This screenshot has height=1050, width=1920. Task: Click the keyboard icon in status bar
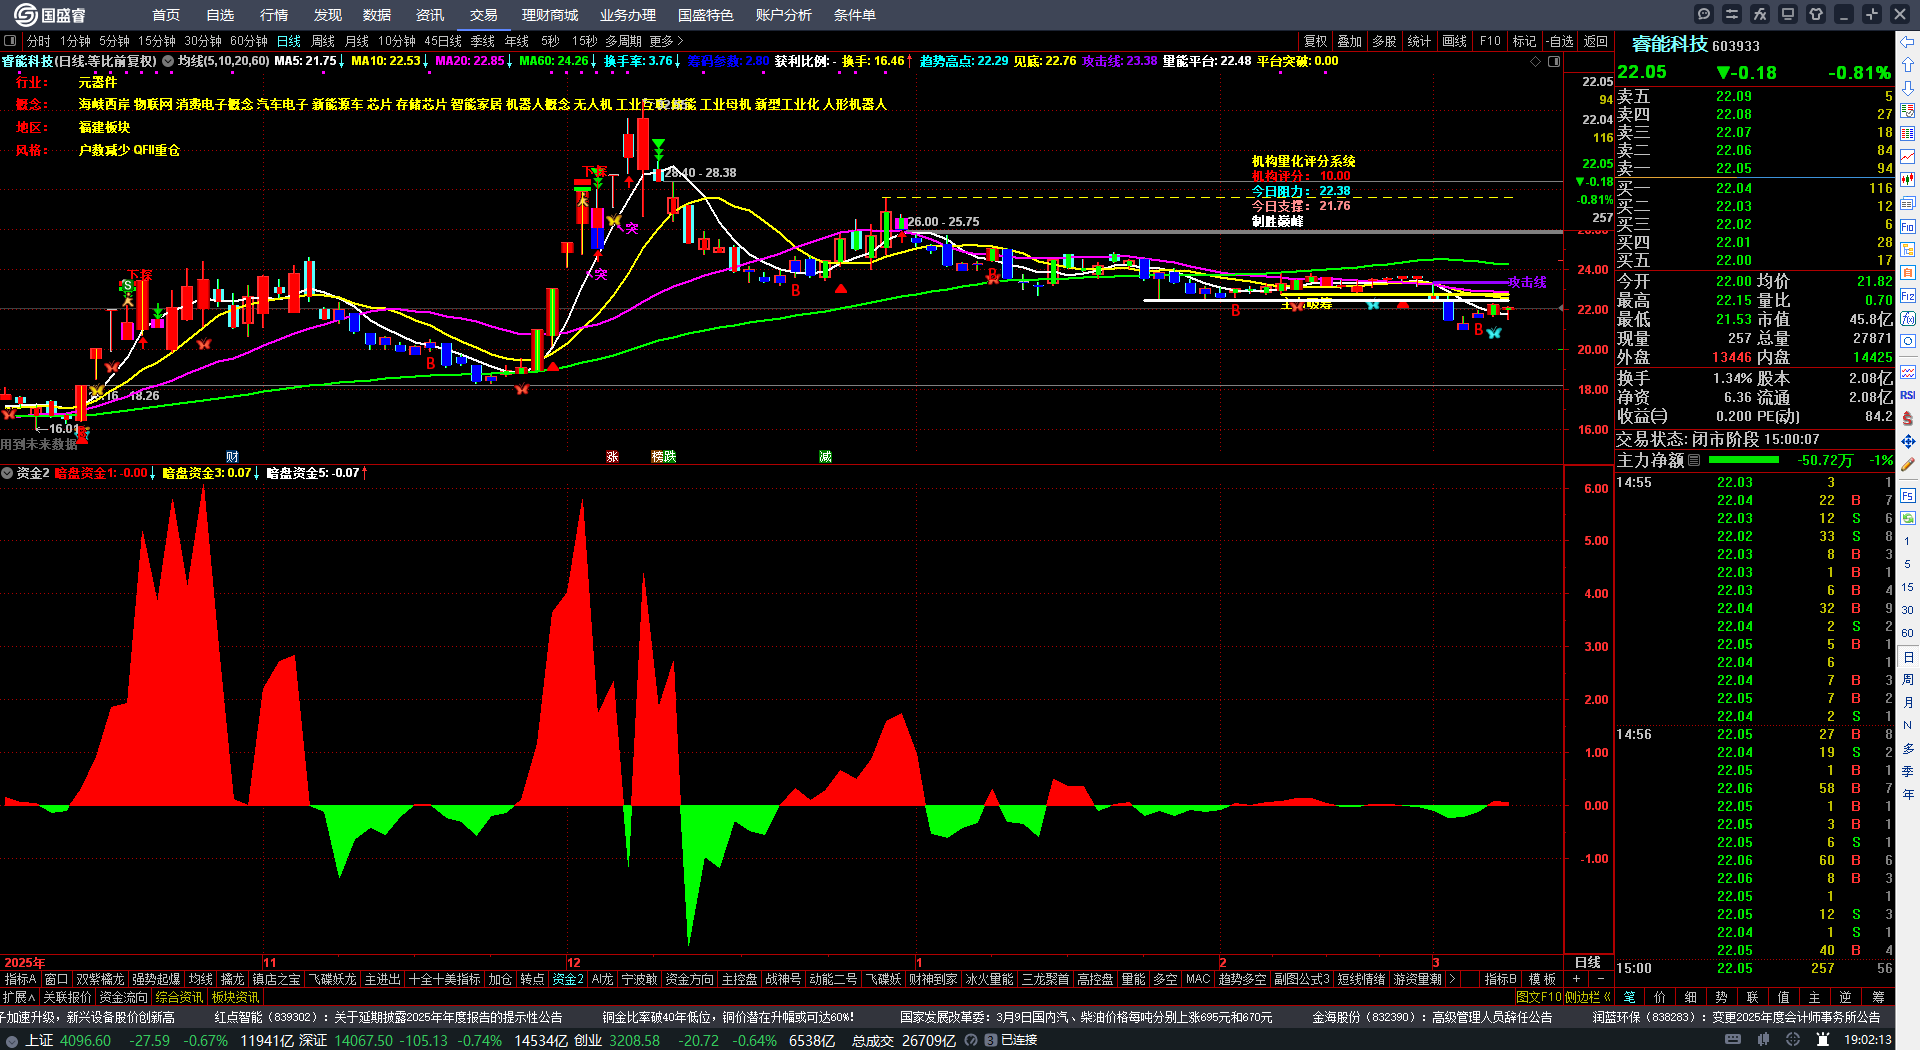pos(1733,1040)
